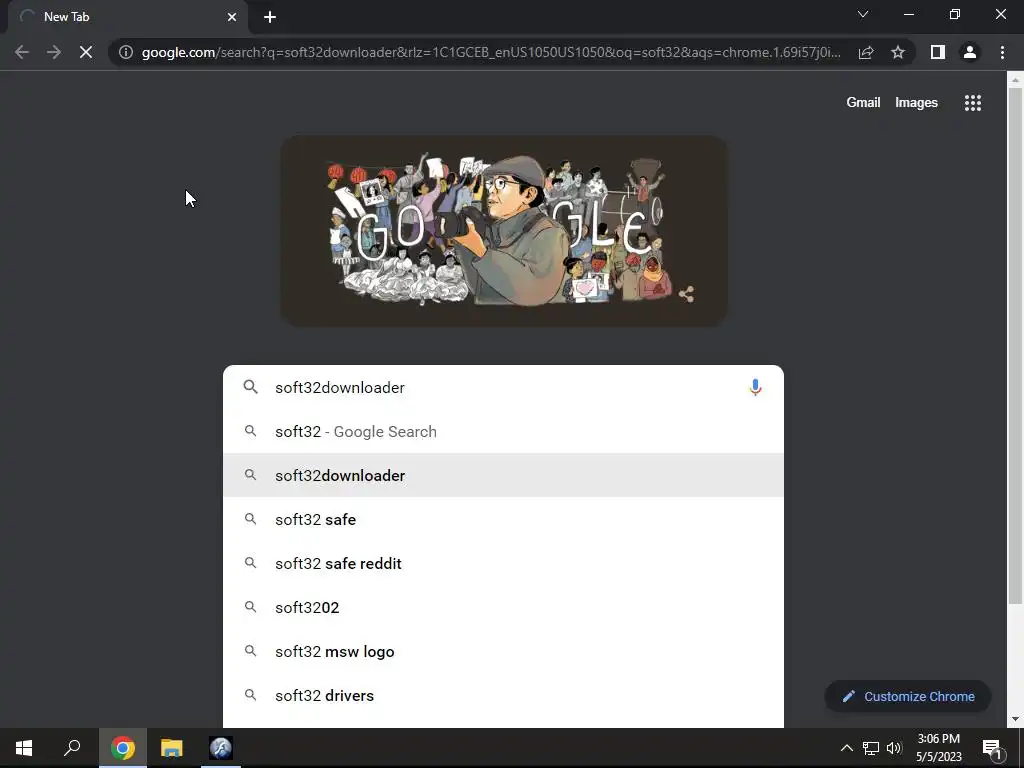Screen dimensions: 1024x768
Task: Open network status tray icon
Action: [x=871, y=748]
